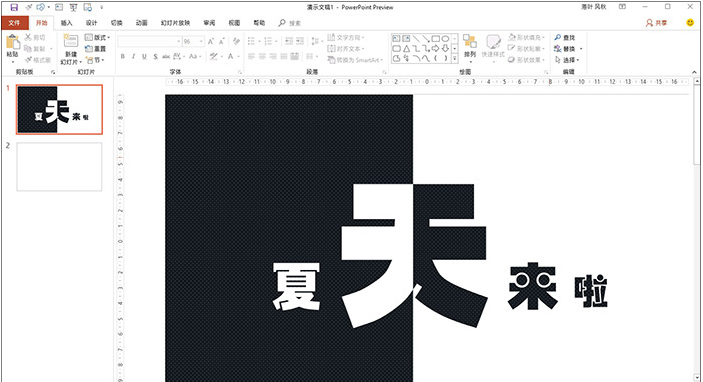
Task: Click the Copy icon
Action: (28, 48)
